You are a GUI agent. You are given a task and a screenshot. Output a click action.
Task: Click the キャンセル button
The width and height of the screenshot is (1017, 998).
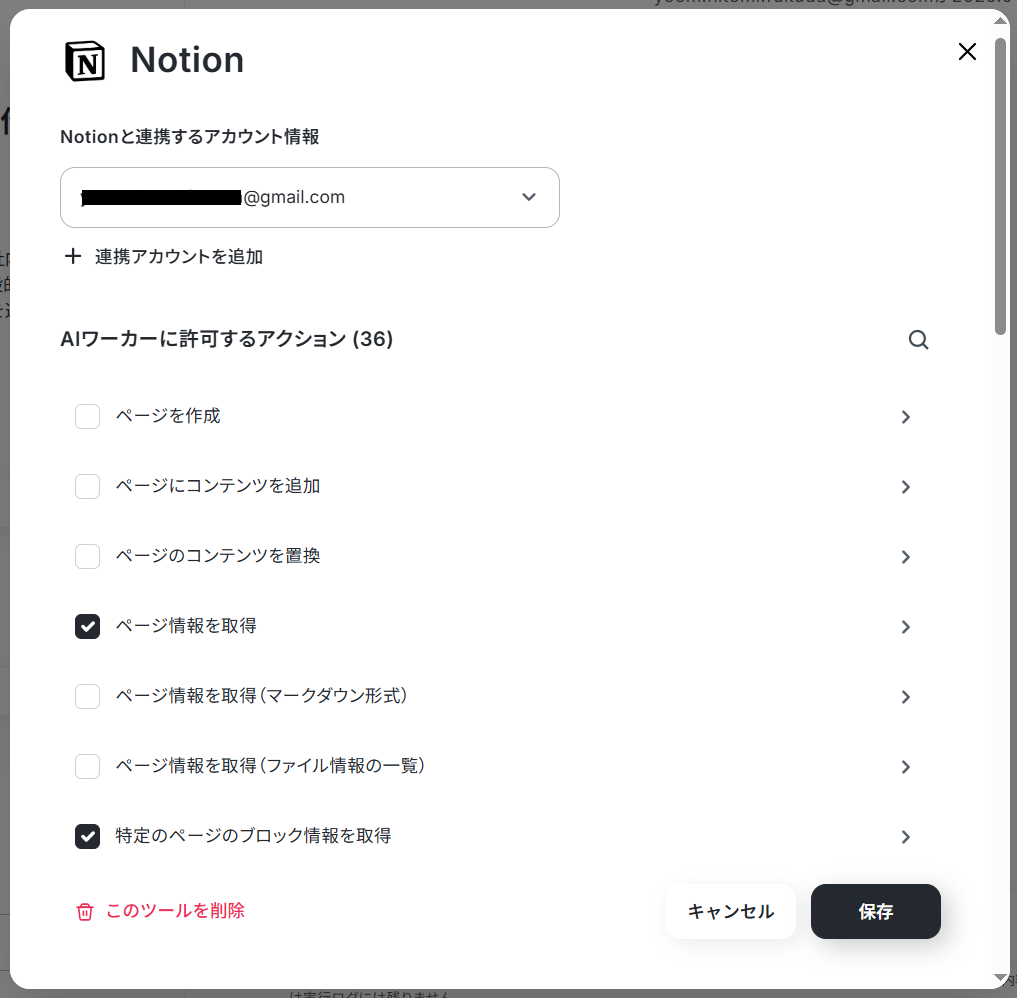coord(730,911)
